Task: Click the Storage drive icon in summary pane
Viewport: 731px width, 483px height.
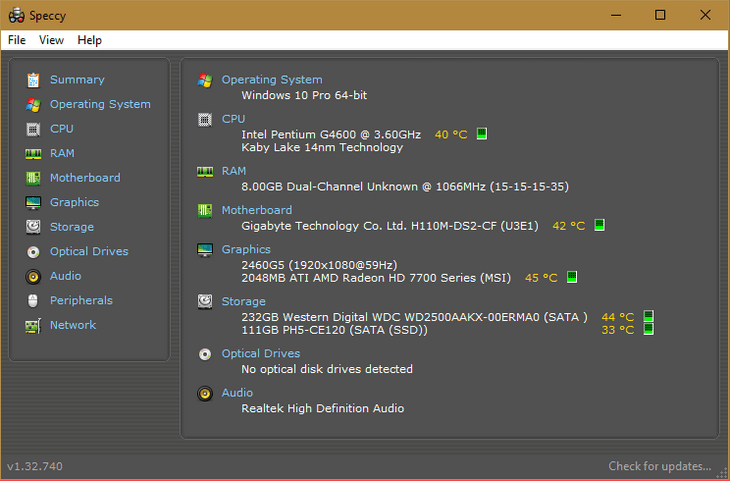Action: coord(205,302)
